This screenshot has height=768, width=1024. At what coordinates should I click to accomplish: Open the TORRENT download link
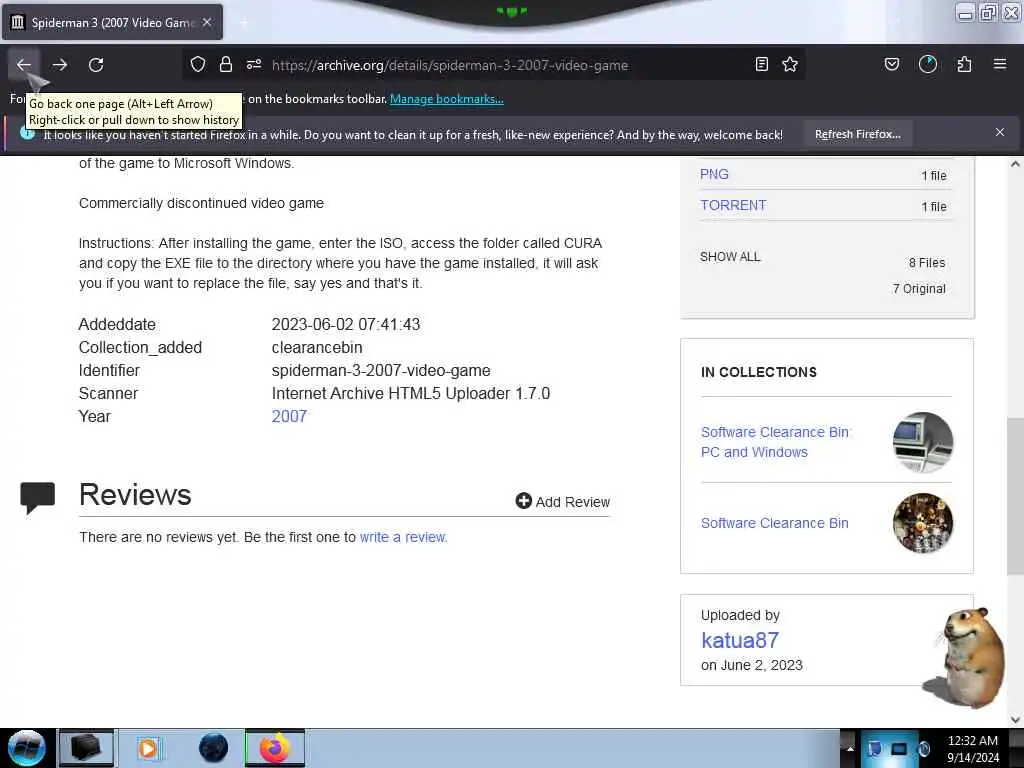coord(733,205)
